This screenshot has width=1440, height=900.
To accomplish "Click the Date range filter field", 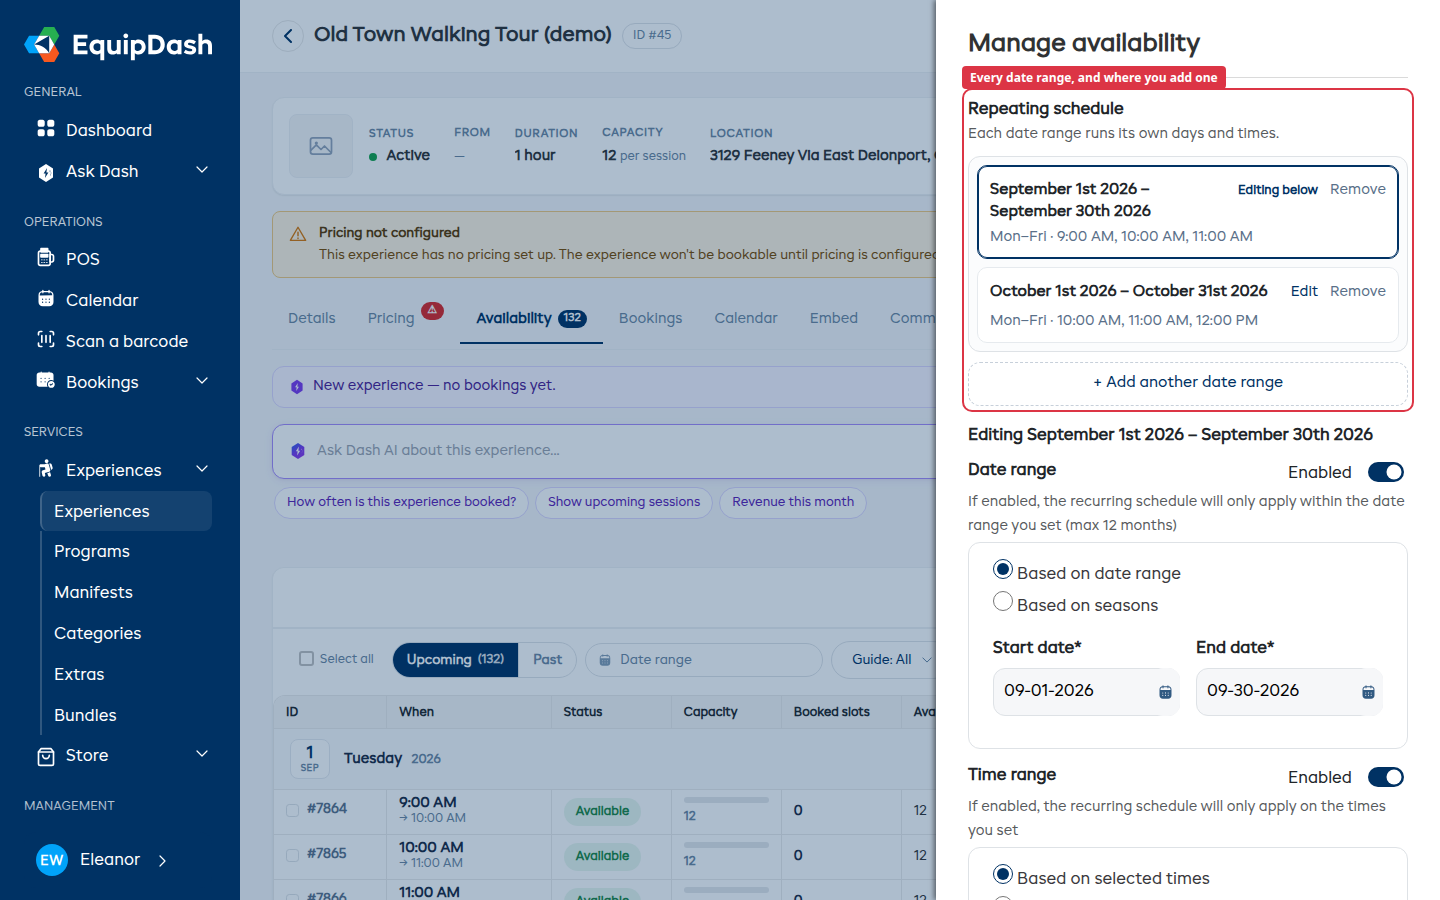I will [704, 660].
